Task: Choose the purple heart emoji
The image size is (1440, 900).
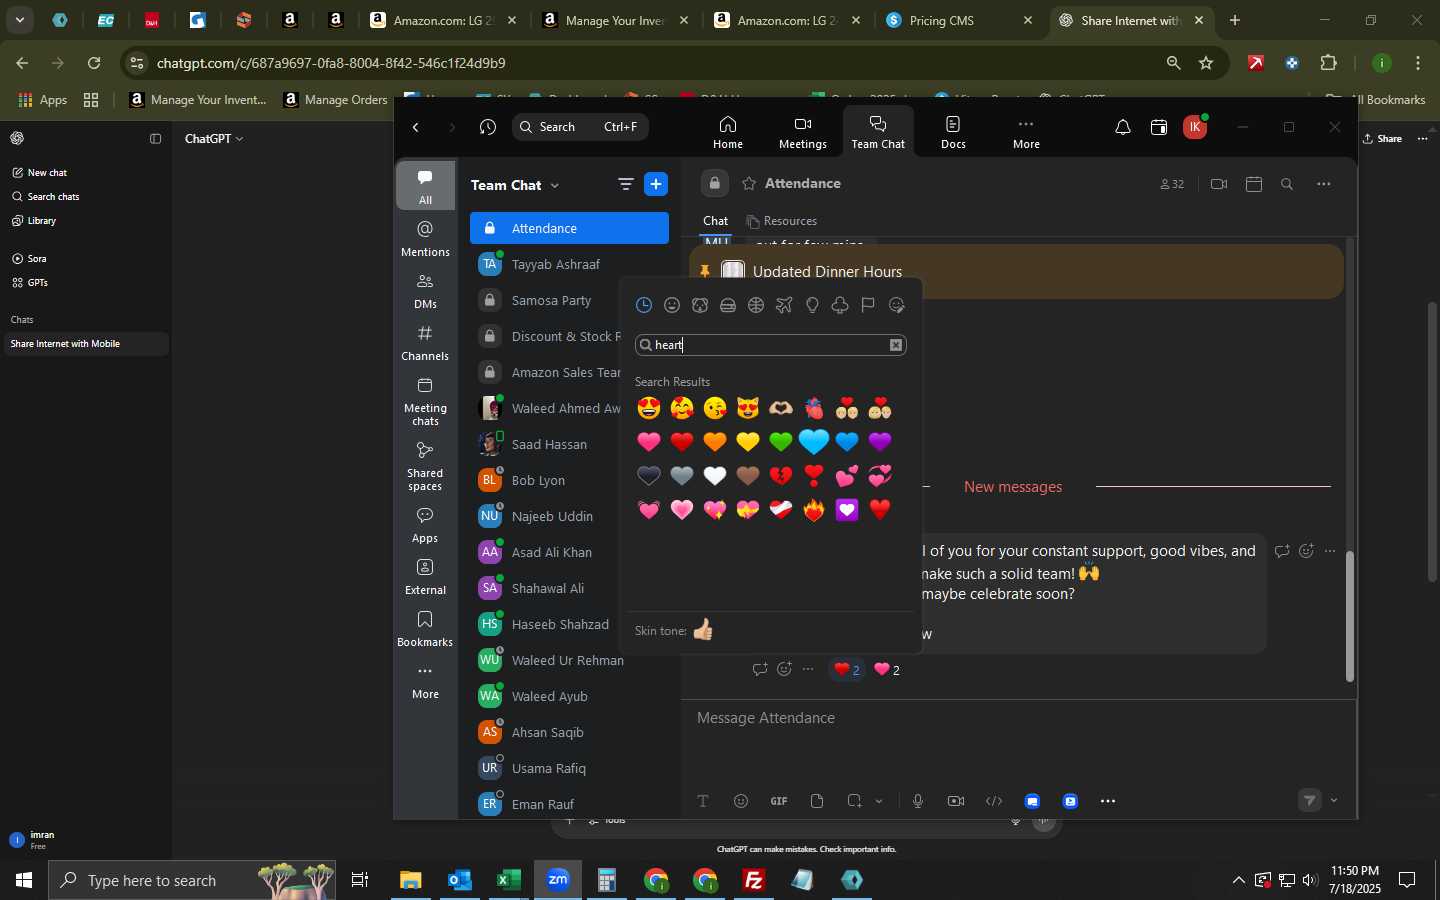Action: pyautogui.click(x=880, y=442)
